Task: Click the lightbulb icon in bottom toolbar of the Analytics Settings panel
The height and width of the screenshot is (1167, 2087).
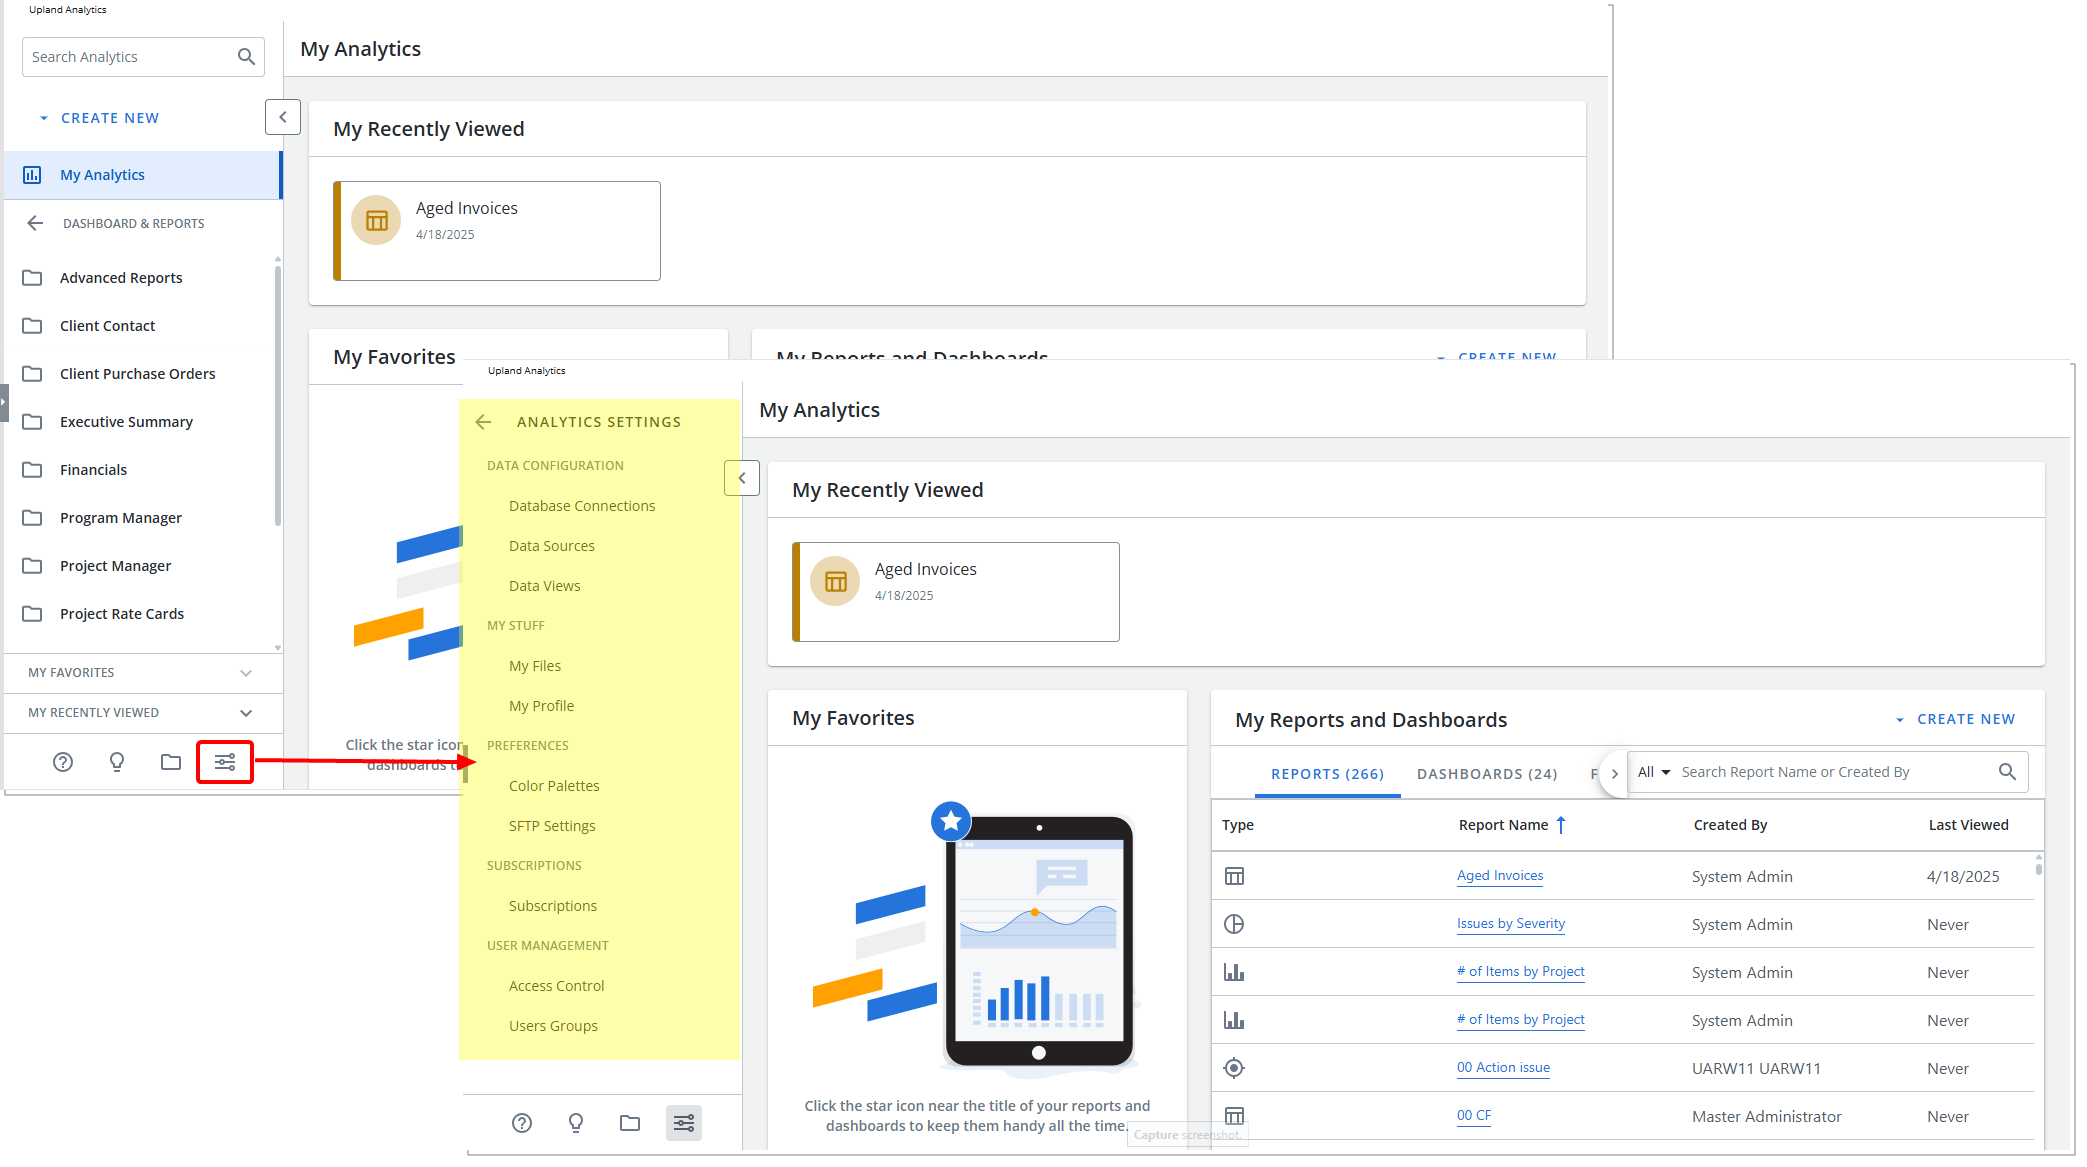Action: pos(576,1123)
